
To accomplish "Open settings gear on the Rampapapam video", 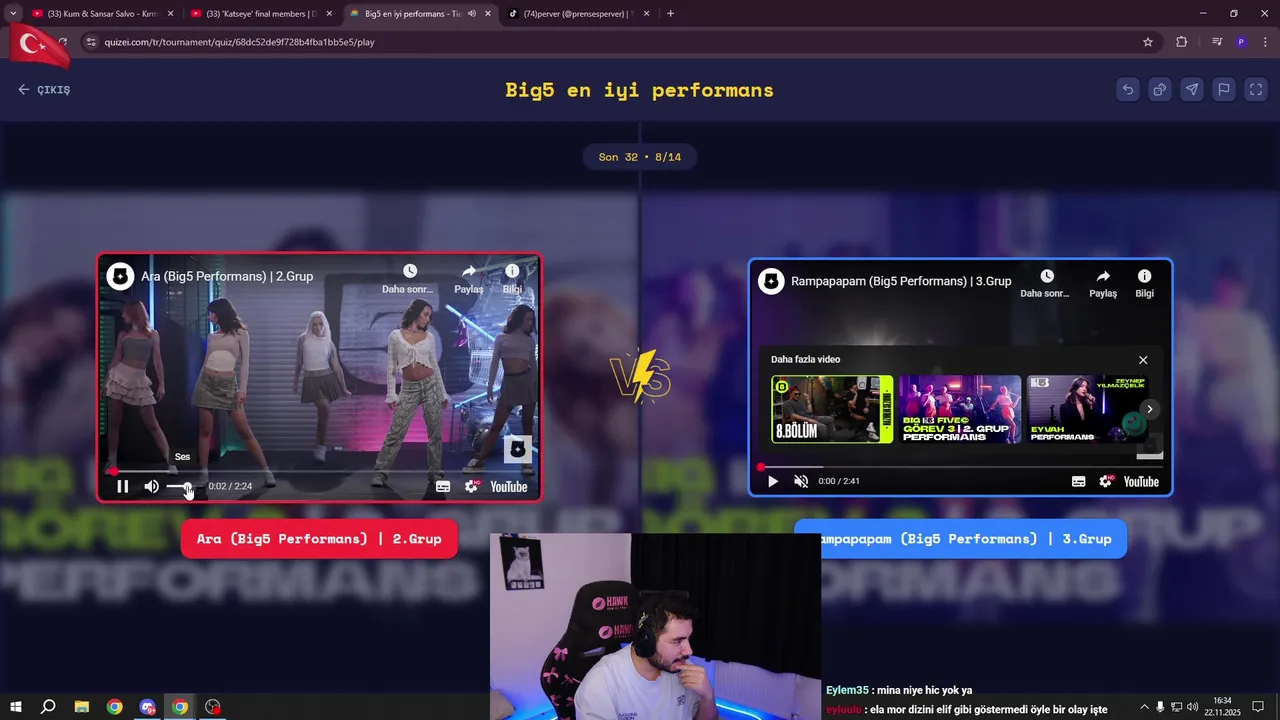I will (x=1106, y=482).
